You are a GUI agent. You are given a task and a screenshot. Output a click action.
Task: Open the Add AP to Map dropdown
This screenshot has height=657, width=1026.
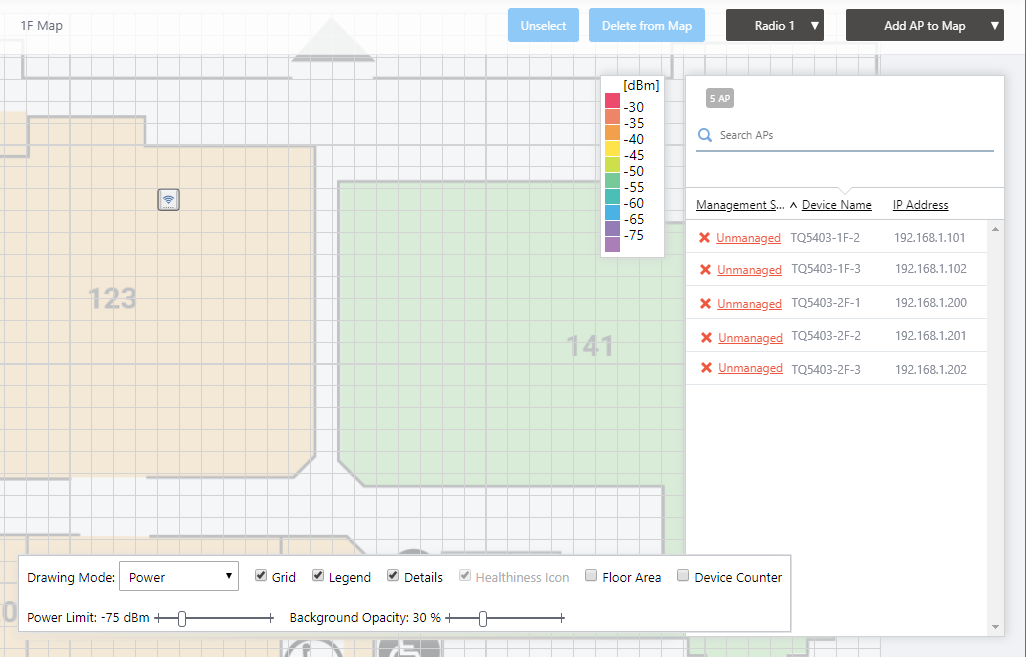[x=924, y=26]
